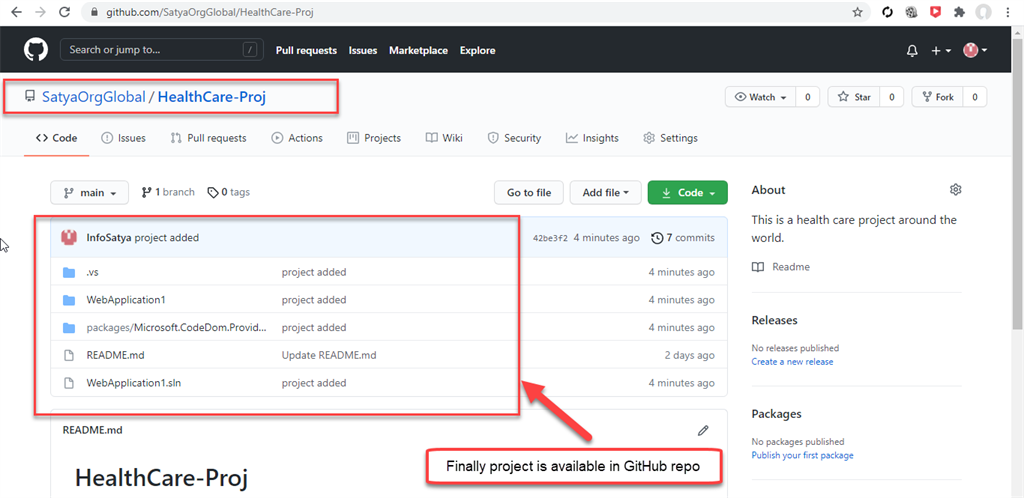Open the Wiki tab
The height and width of the screenshot is (498, 1024).
[x=444, y=138]
